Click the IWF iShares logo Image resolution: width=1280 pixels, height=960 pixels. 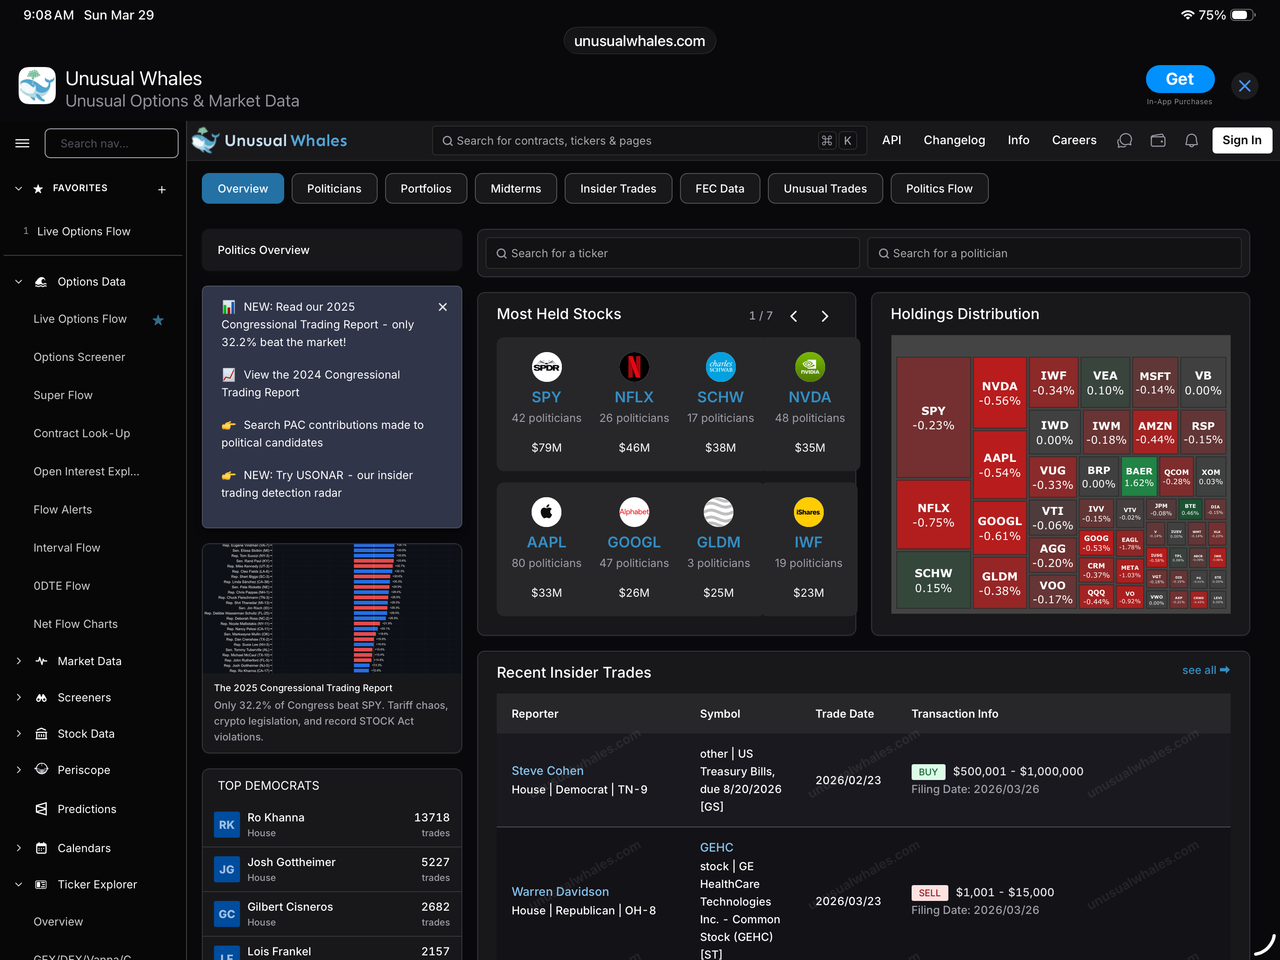click(x=808, y=512)
